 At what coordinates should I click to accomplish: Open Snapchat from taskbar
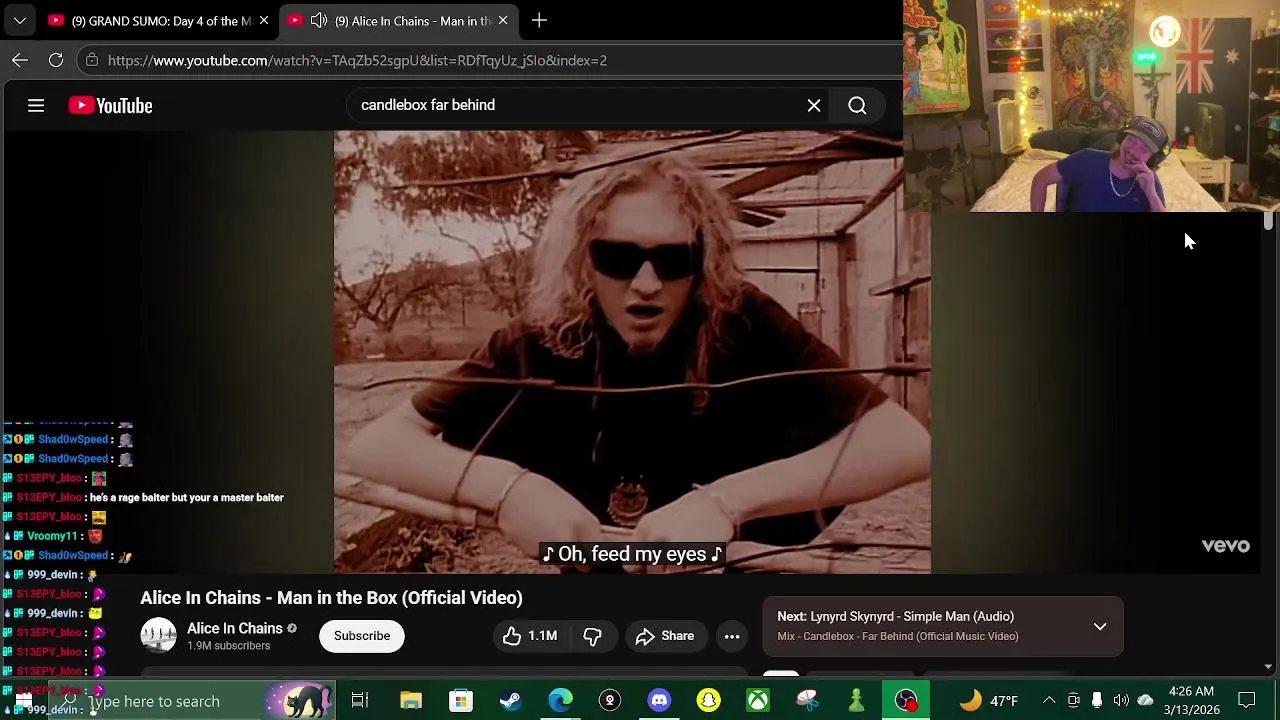coord(708,701)
